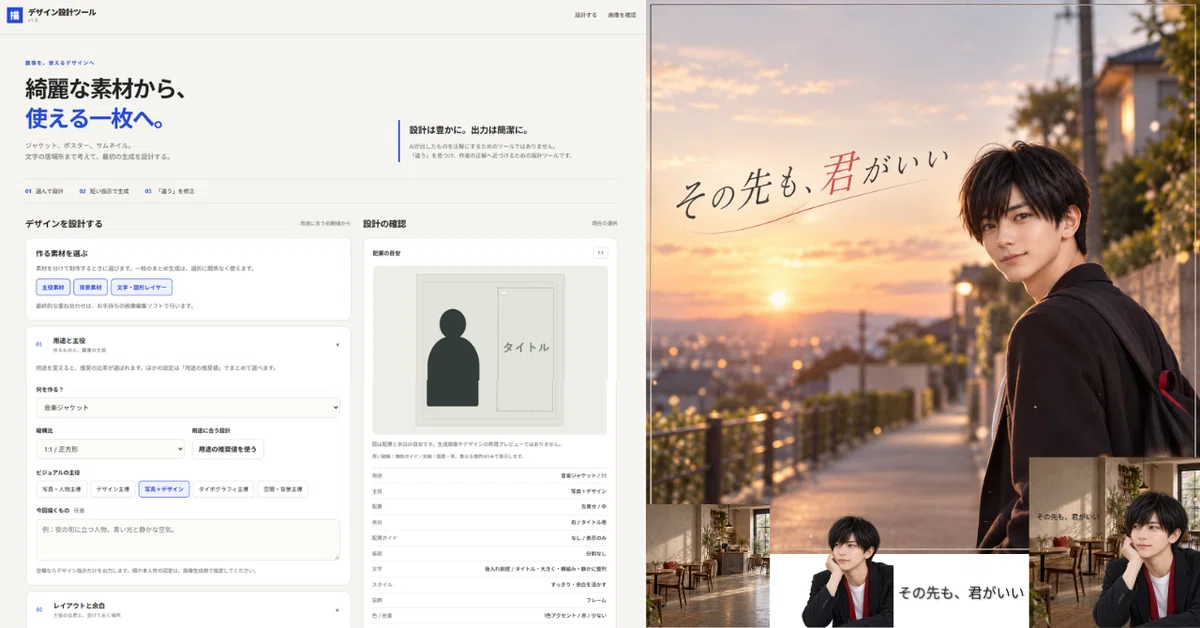The height and width of the screenshot is (628, 1200).
Task: Click the 用途の推奨値を使う button
Action: click(x=228, y=449)
